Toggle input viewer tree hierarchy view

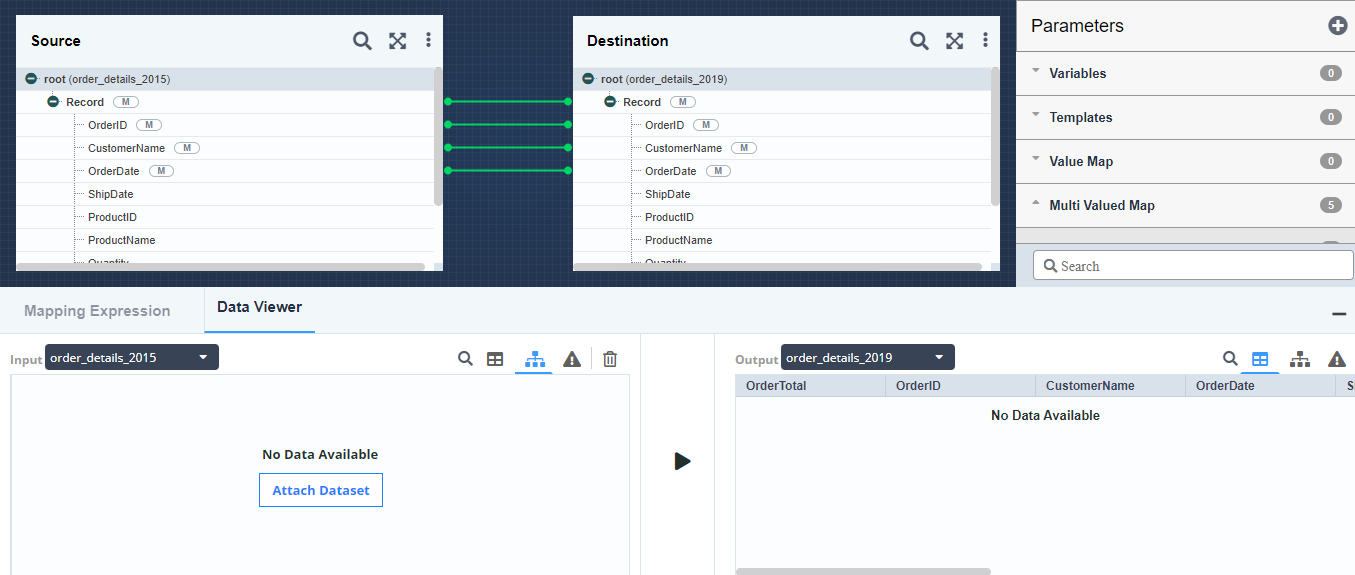(x=535, y=359)
